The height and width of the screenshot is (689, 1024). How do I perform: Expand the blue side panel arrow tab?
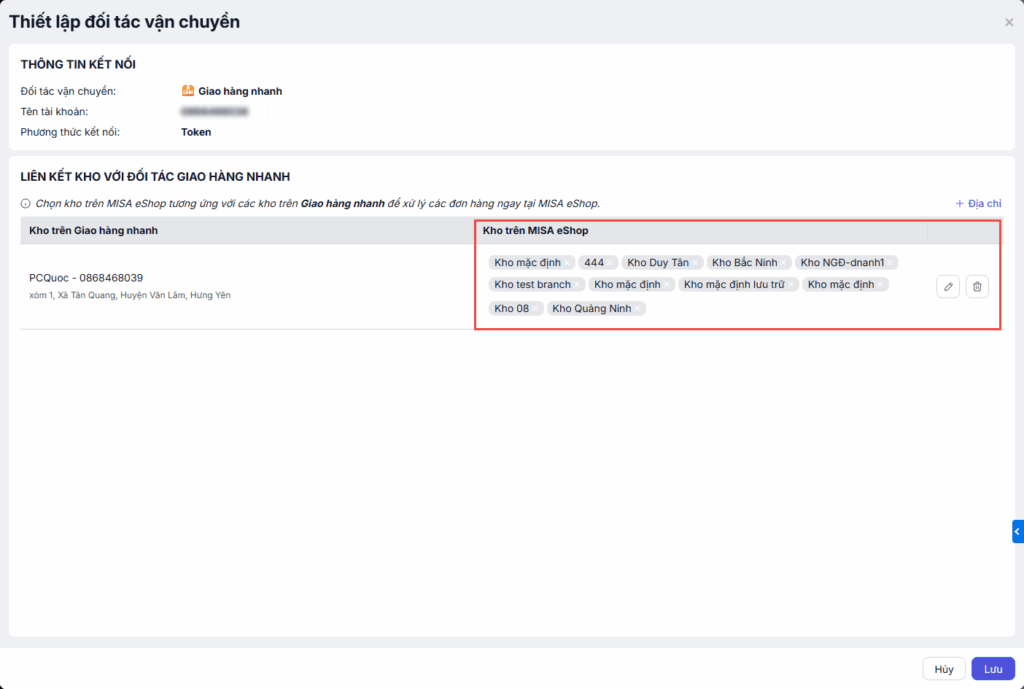coord(1017,532)
